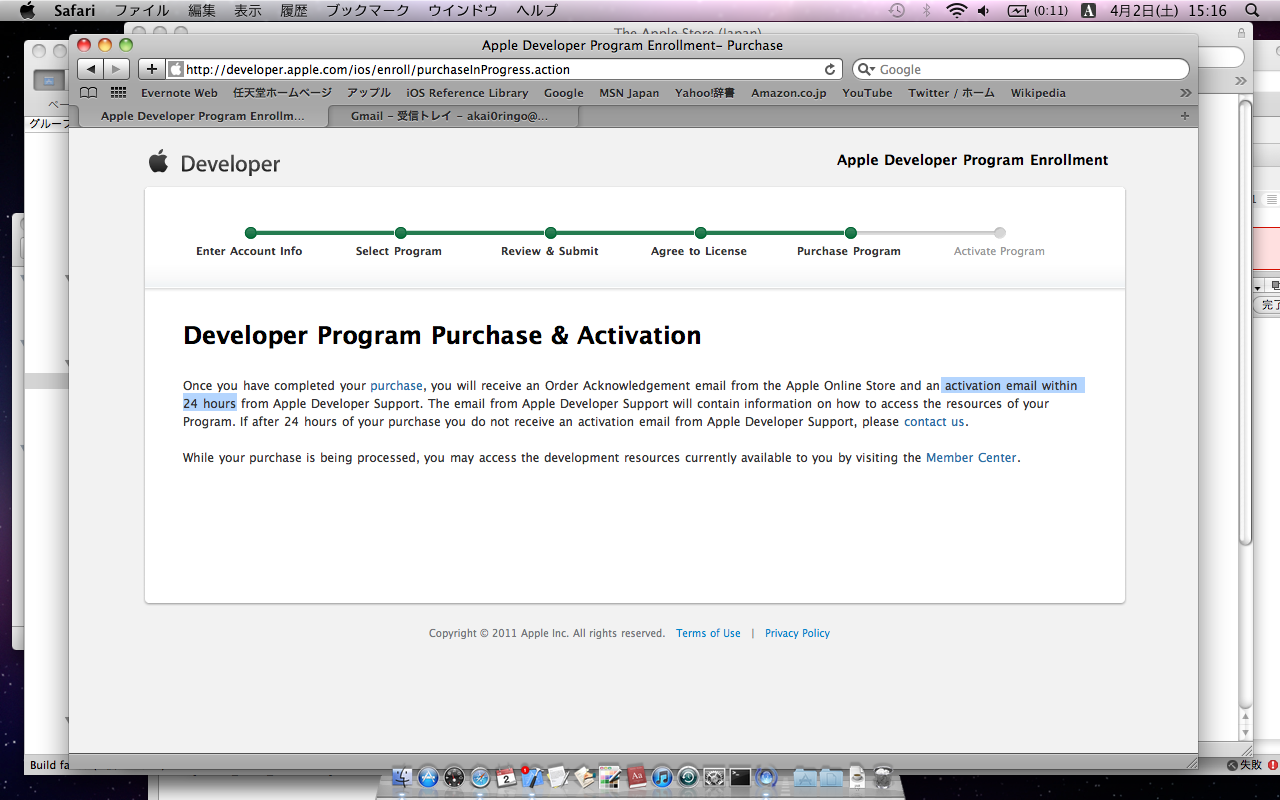Viewport: 1280px width, 800px height.
Task: Show all bookmarks via the open-book icon
Action: coord(89,93)
